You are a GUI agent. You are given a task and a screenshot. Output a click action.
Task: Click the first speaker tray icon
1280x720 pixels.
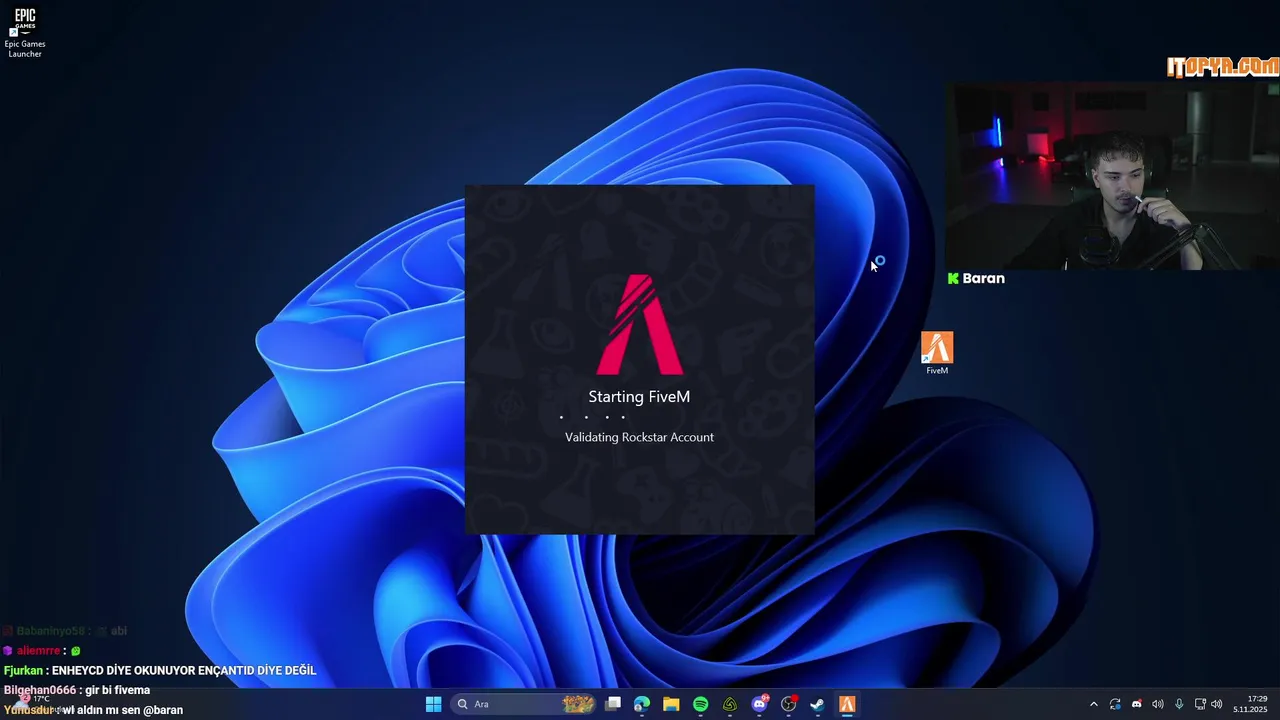[x=1158, y=704]
